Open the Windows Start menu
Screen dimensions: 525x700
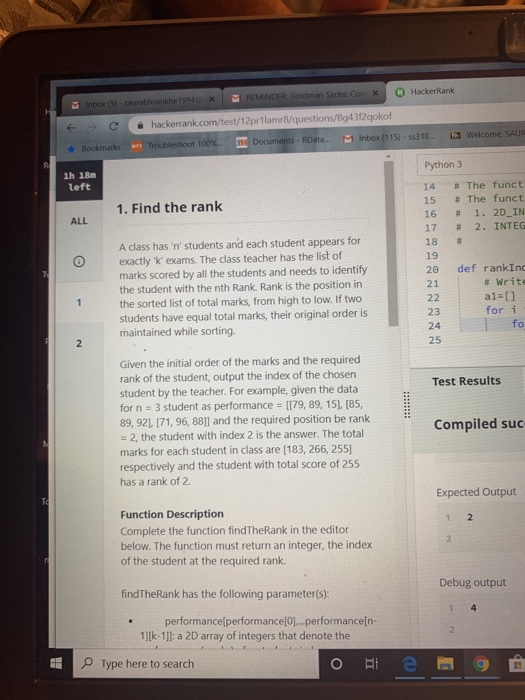click(x=56, y=663)
